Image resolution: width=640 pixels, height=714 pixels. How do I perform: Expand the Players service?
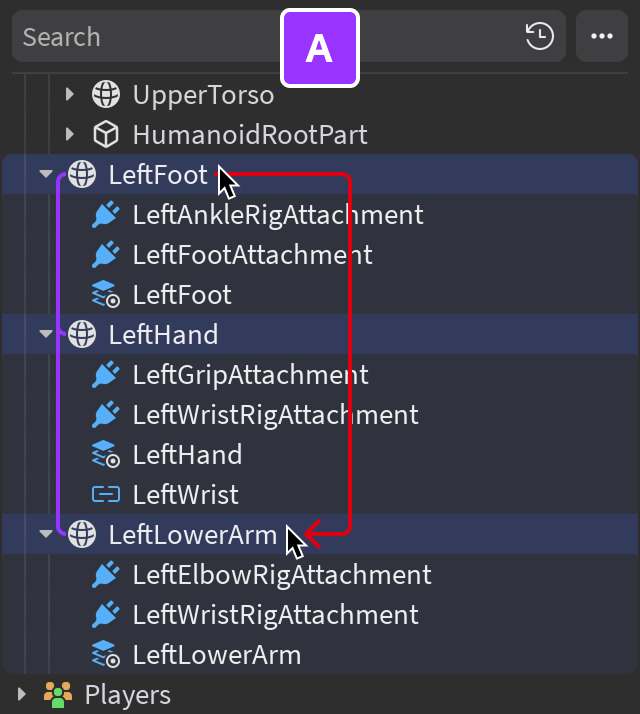click(x=21, y=694)
